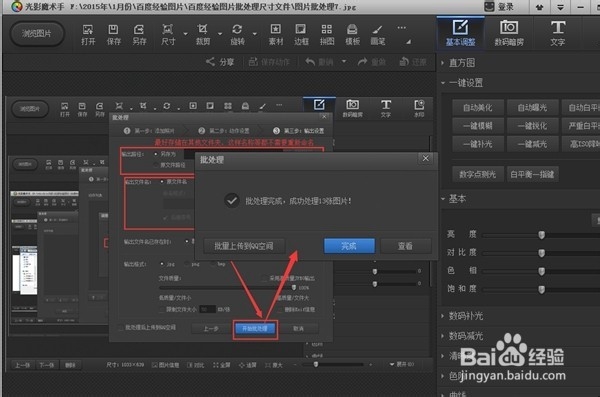The image size is (600, 397).
Task: Click the blue 完成 button
Action: pyautogui.click(x=349, y=246)
